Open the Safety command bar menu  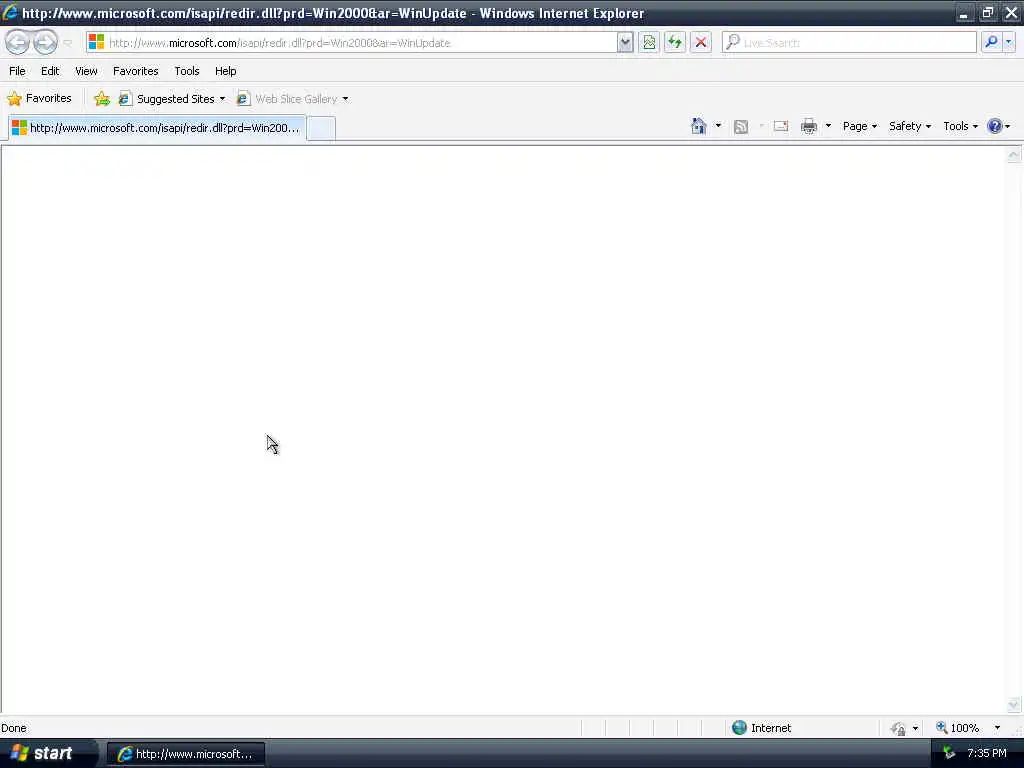click(x=910, y=126)
